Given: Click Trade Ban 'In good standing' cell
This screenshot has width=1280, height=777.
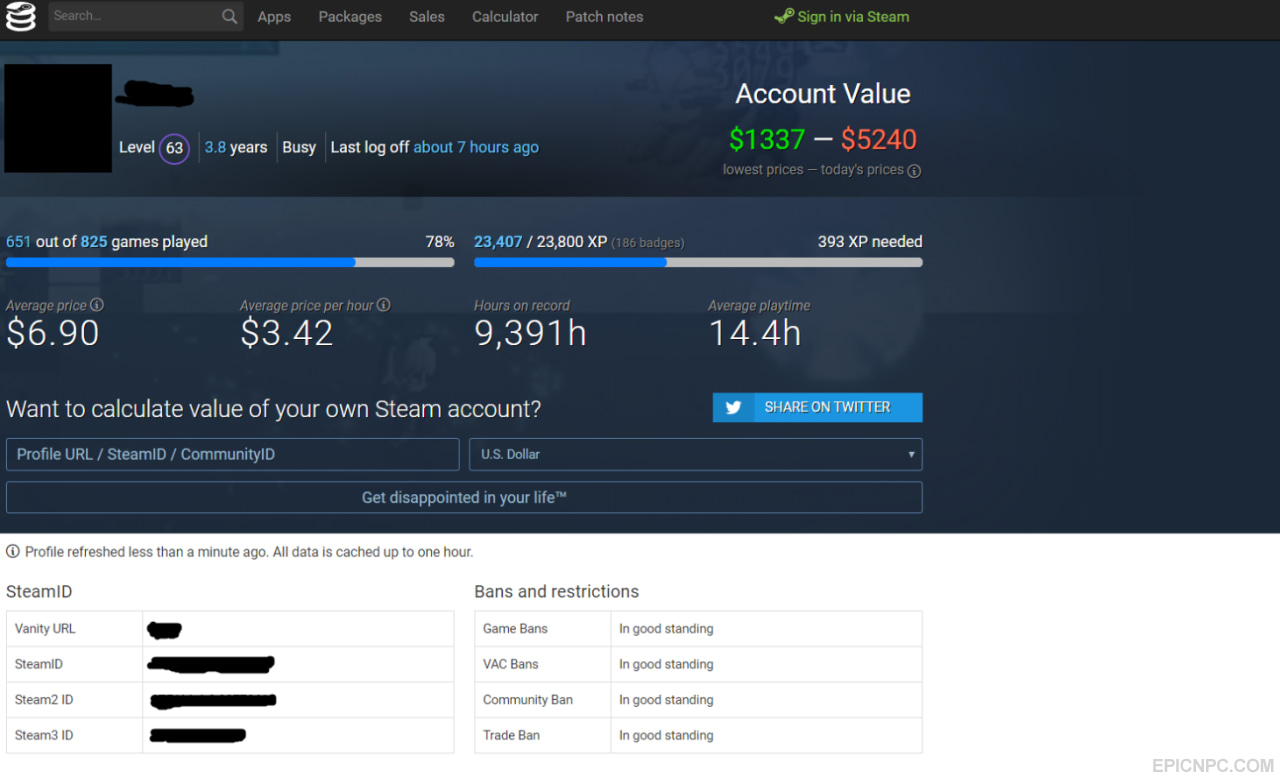Looking at the screenshot, I should [766, 735].
